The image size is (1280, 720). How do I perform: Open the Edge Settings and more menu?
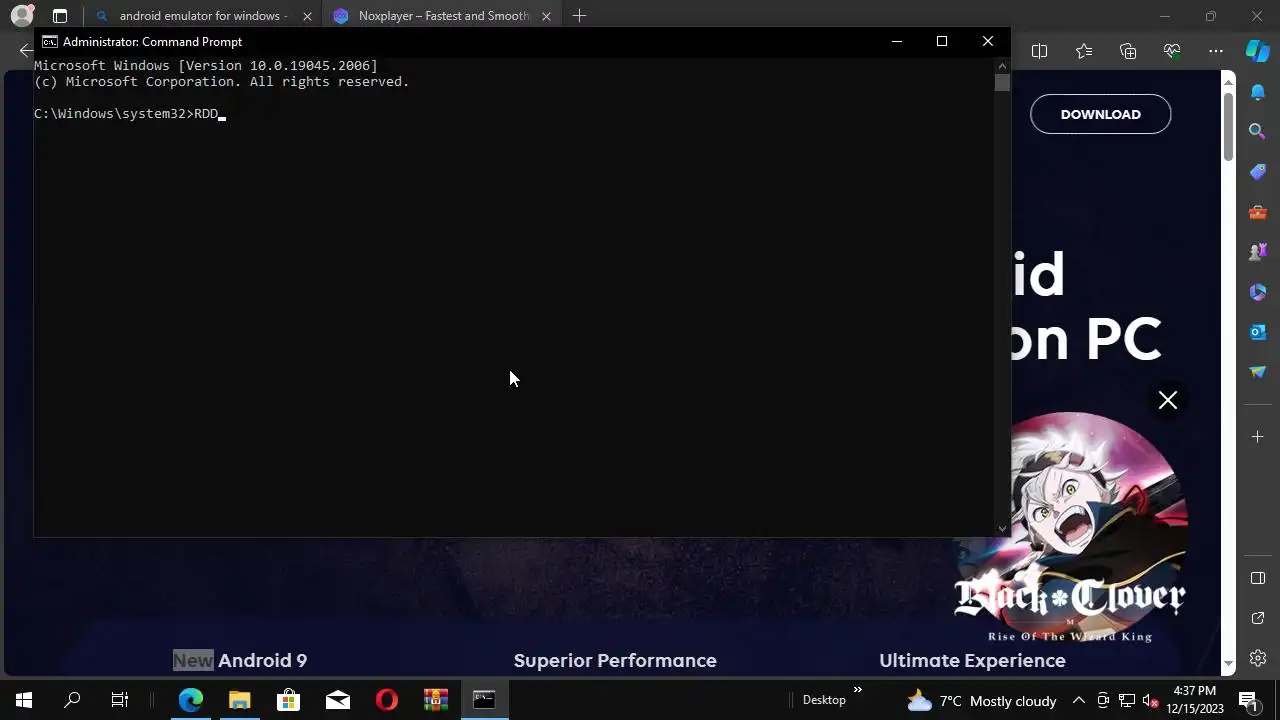1216,51
